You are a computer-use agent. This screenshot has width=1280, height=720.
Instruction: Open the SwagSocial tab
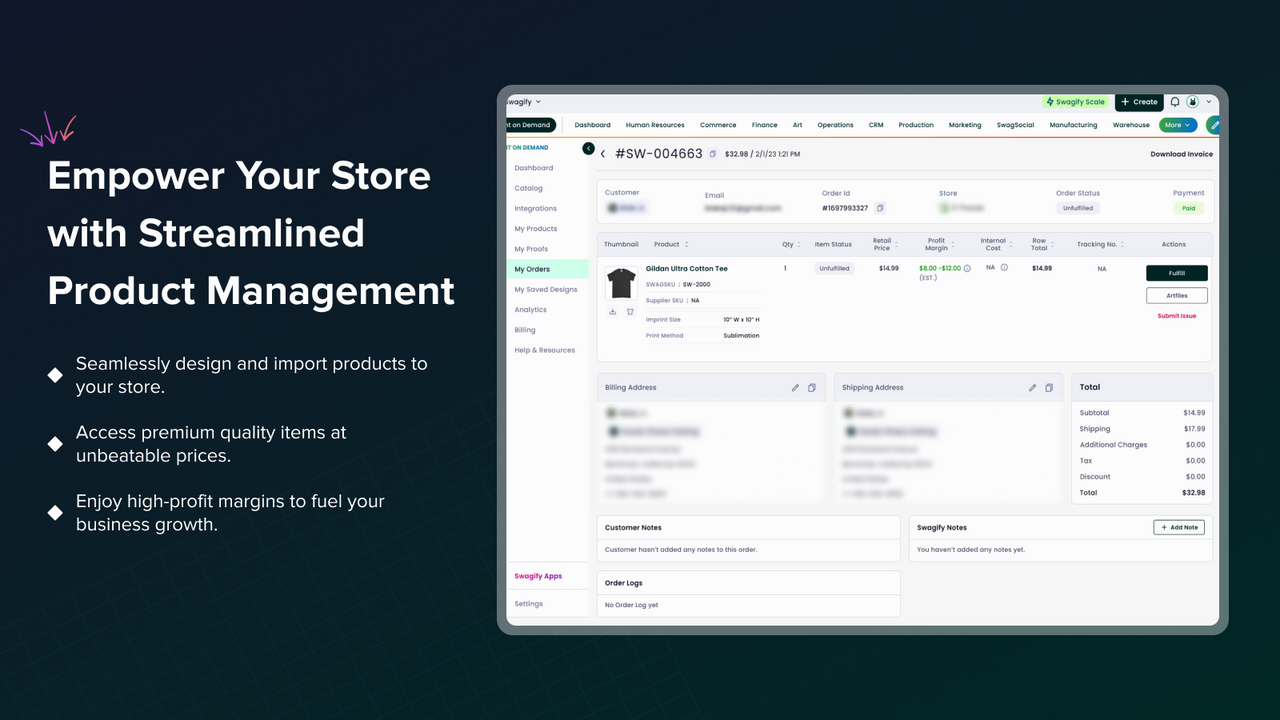pyautogui.click(x=1015, y=125)
